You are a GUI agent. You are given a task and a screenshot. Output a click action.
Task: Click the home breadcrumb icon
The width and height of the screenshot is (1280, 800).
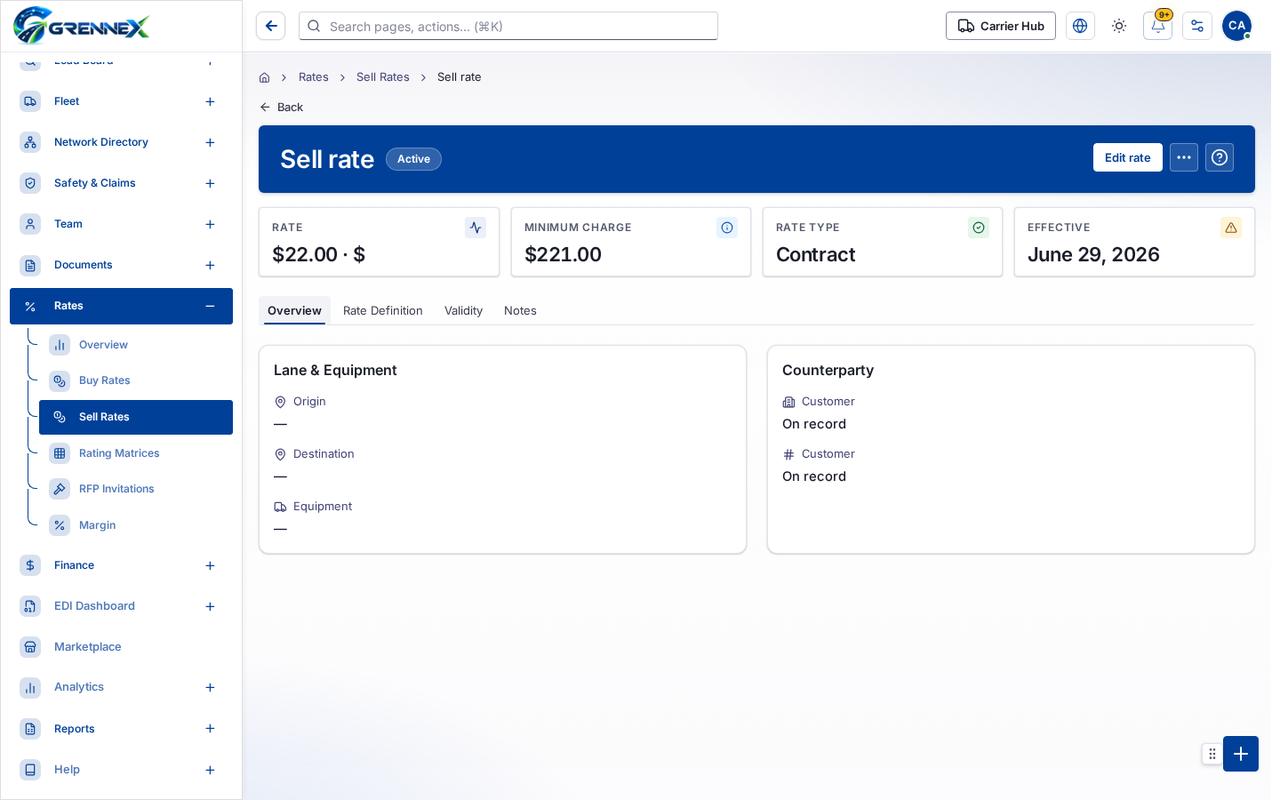(264, 77)
